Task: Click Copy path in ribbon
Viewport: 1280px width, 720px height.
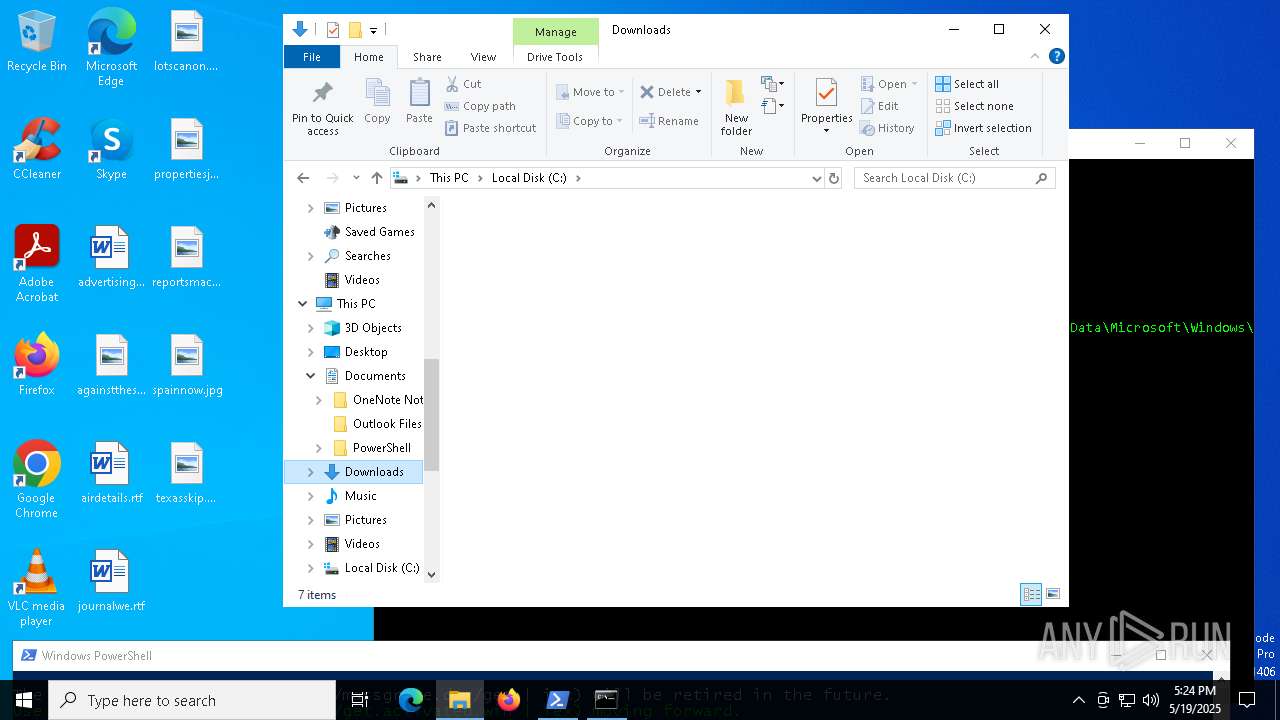Action: coord(480,106)
